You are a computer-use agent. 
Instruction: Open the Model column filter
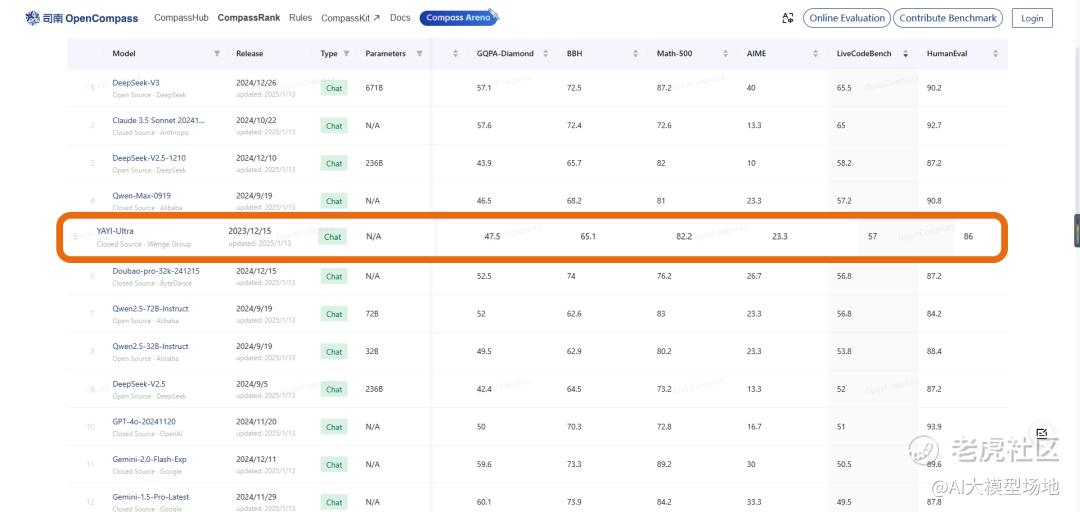click(x=217, y=53)
